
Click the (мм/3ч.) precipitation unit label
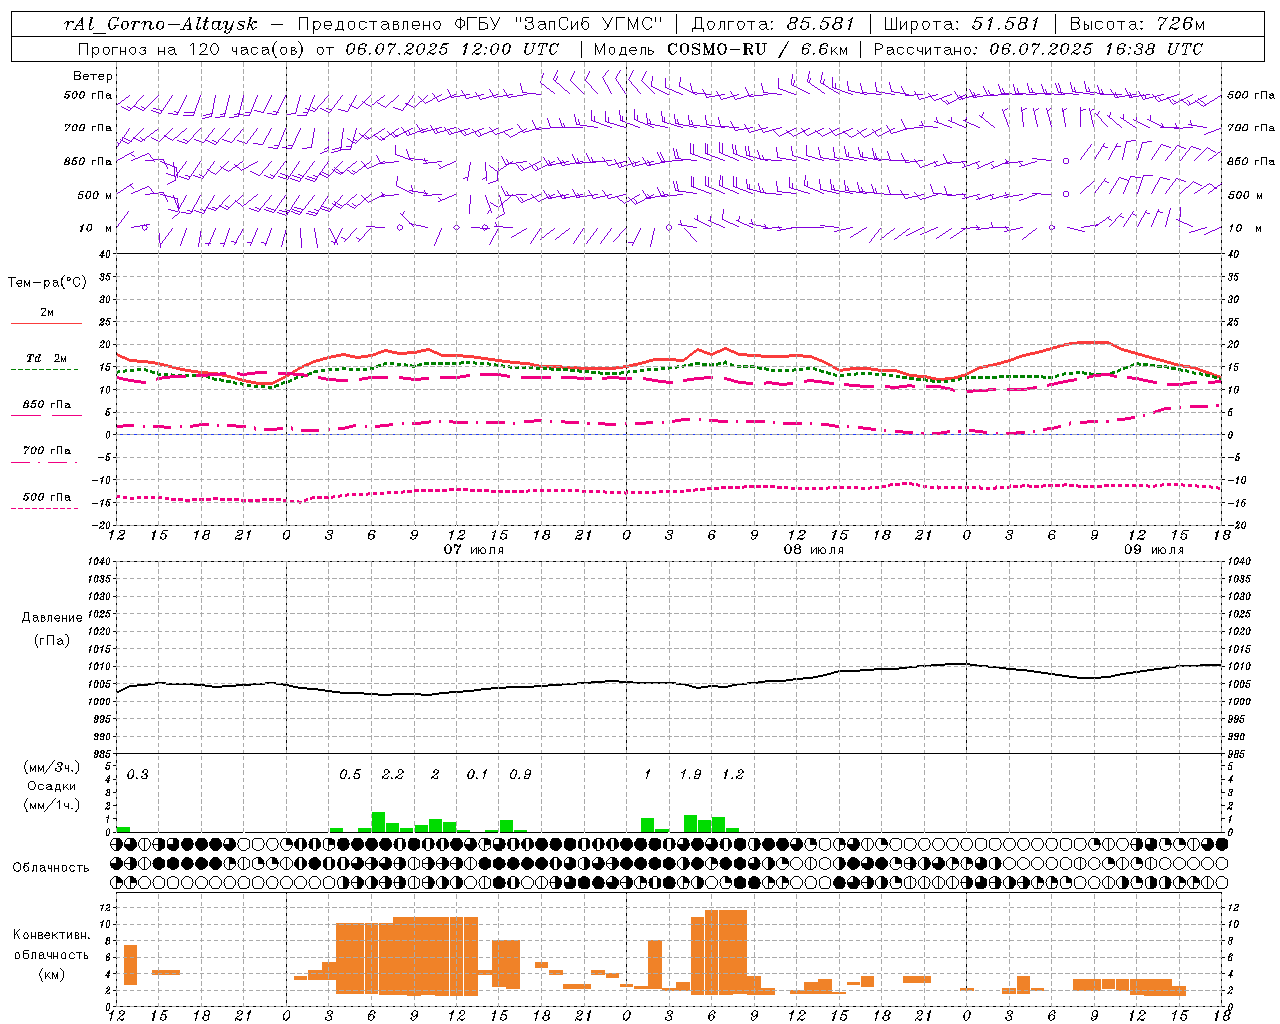coord(52,768)
